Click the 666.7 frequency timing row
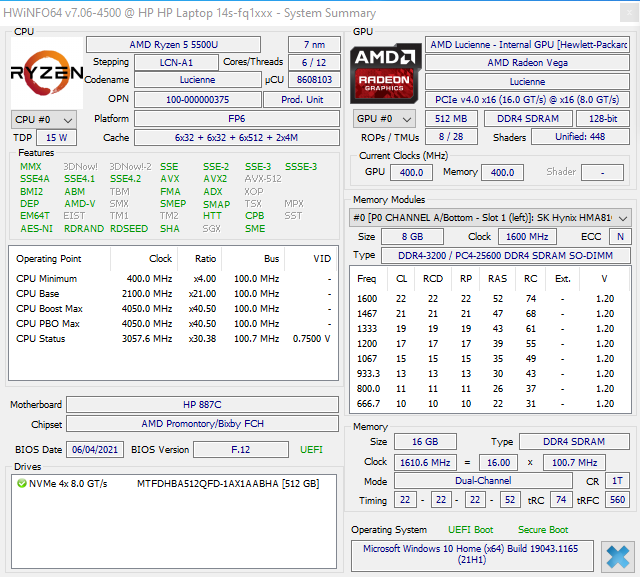Viewport: 640px width, 577px height. pyautogui.click(x=489, y=404)
